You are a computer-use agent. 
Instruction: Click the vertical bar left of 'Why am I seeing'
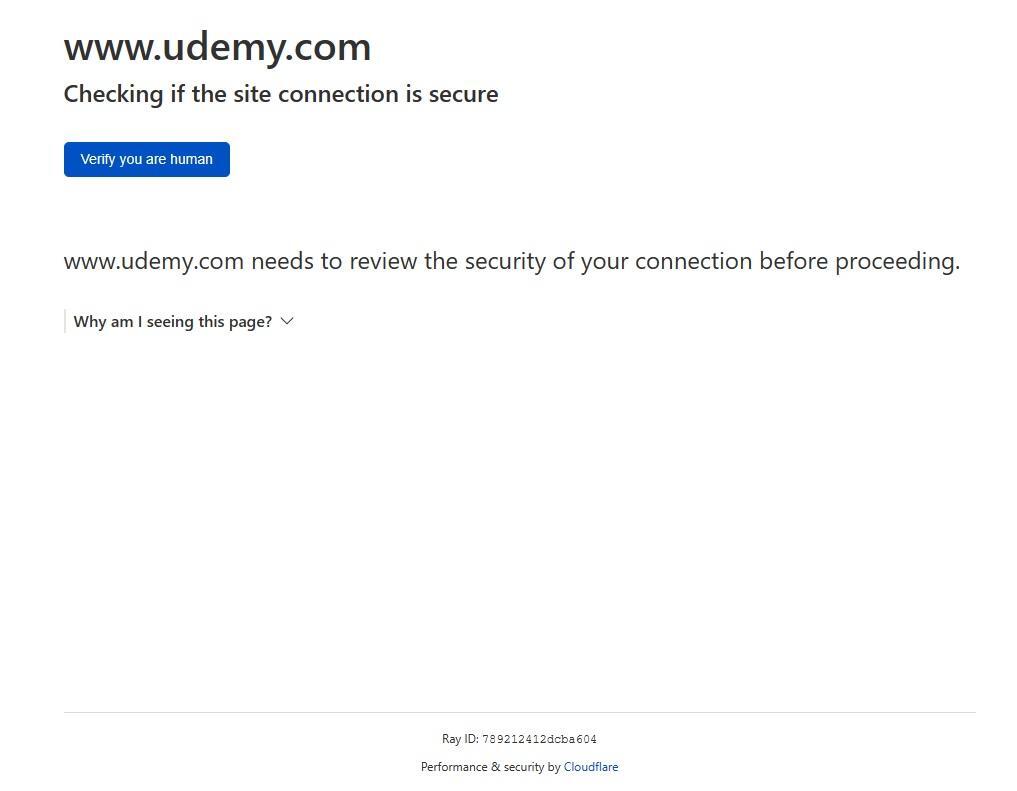point(65,321)
